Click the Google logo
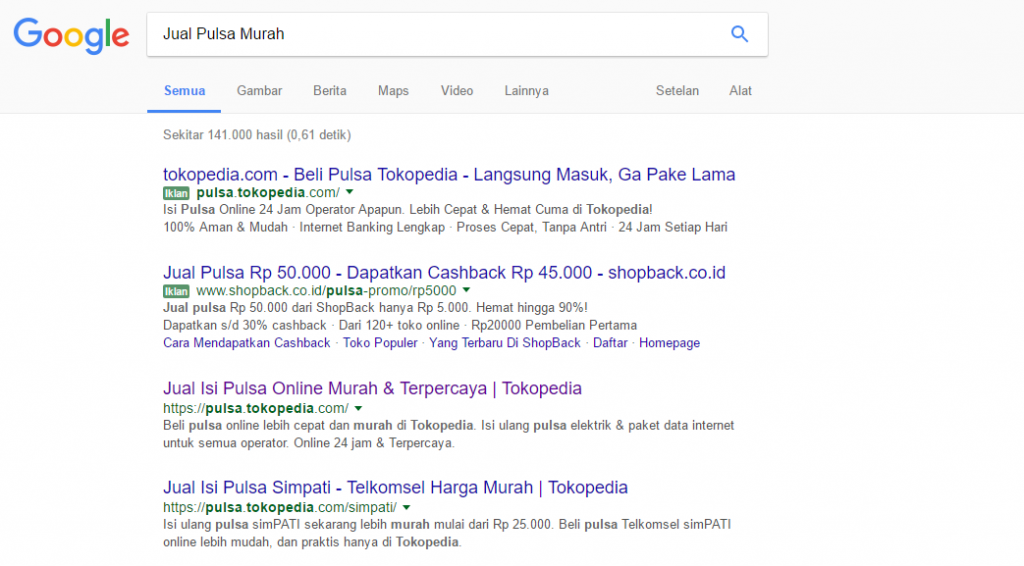The image size is (1024, 566). click(x=71, y=35)
